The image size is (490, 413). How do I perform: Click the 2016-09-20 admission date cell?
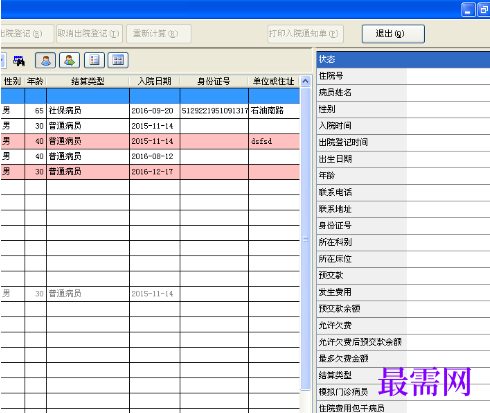tap(155, 111)
